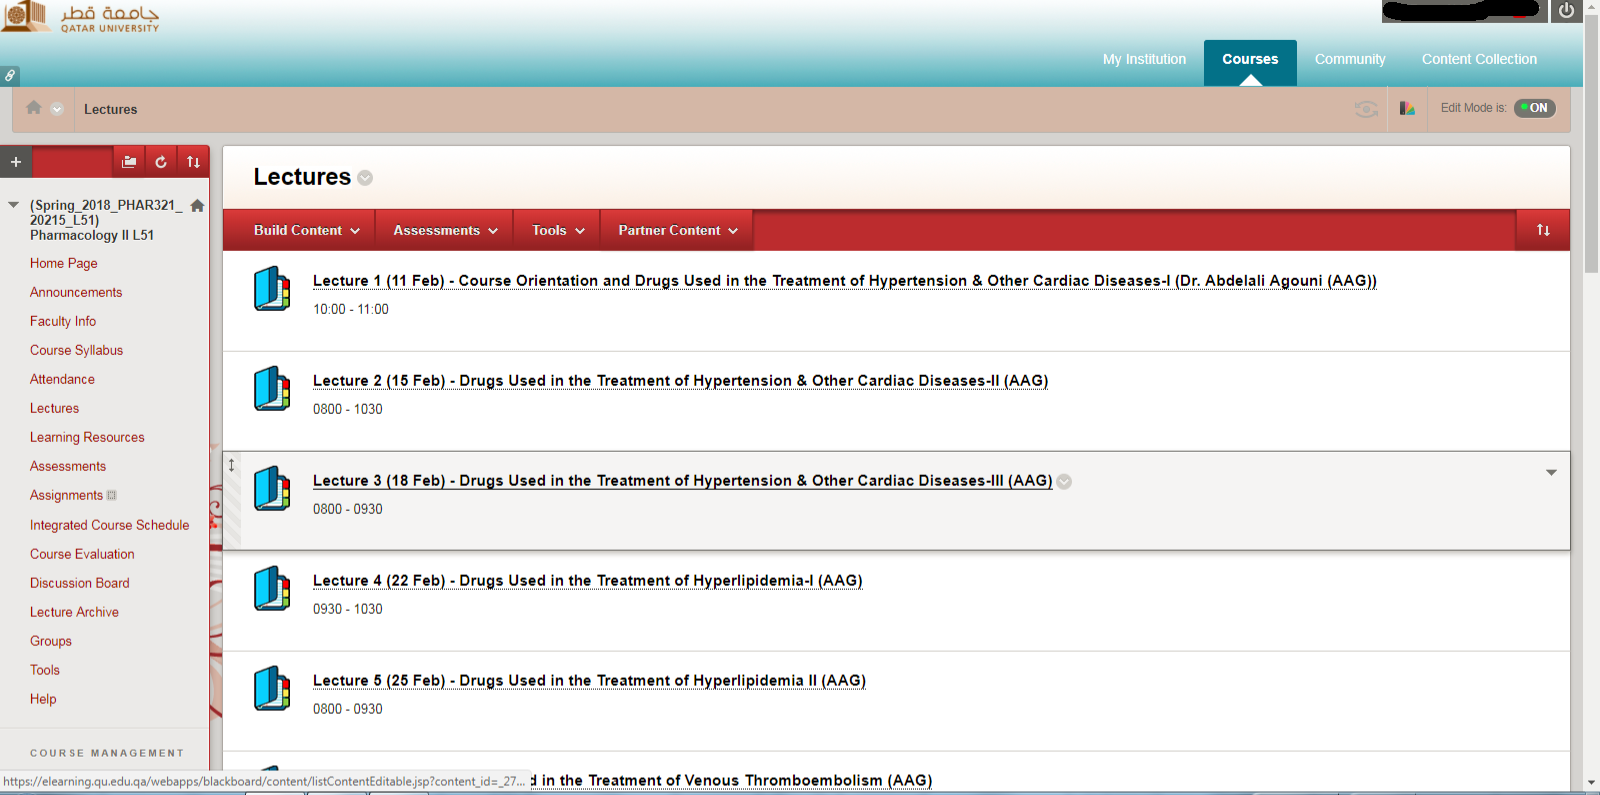This screenshot has height=795, width=1600.
Task: Refresh the course menu
Action: [161, 162]
